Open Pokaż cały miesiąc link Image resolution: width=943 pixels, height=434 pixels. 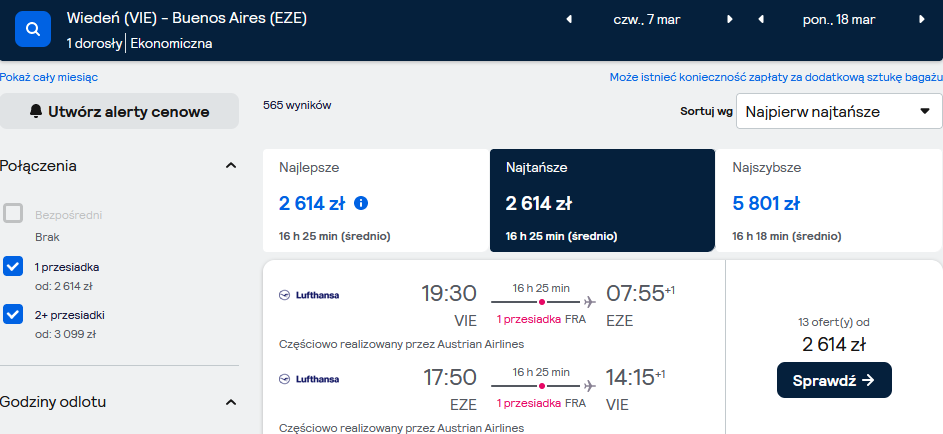pos(49,78)
